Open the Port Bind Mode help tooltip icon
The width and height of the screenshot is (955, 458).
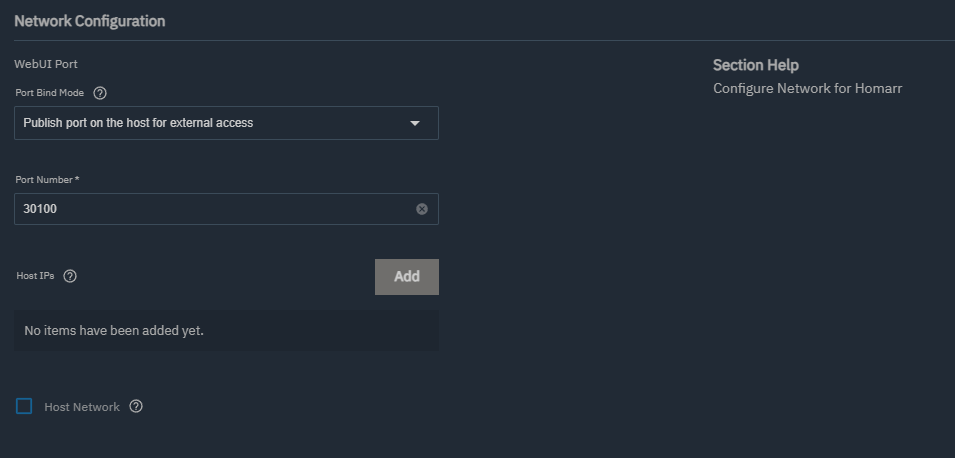point(100,93)
